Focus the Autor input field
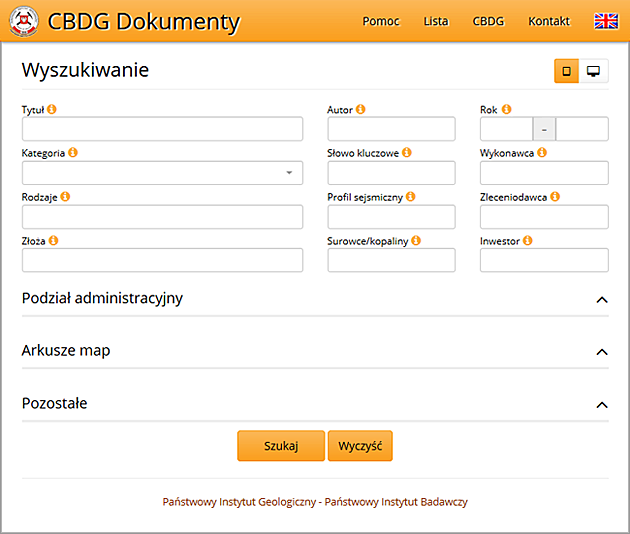This screenshot has height=534, width=630. click(x=391, y=129)
